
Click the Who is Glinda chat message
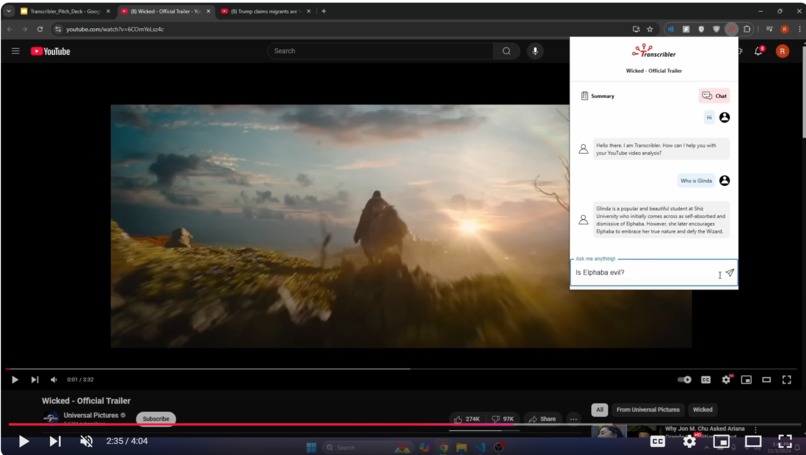tap(697, 181)
